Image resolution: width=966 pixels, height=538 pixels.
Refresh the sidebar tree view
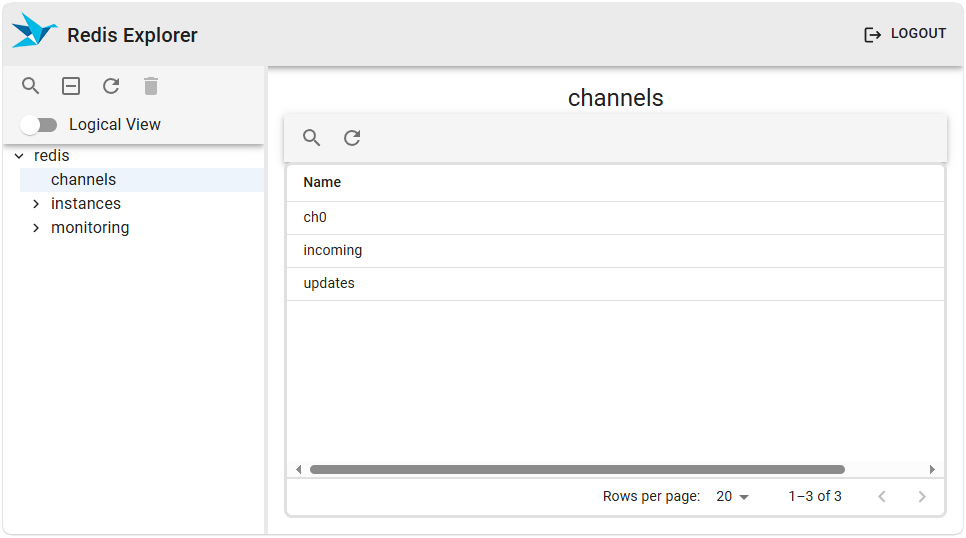(111, 86)
